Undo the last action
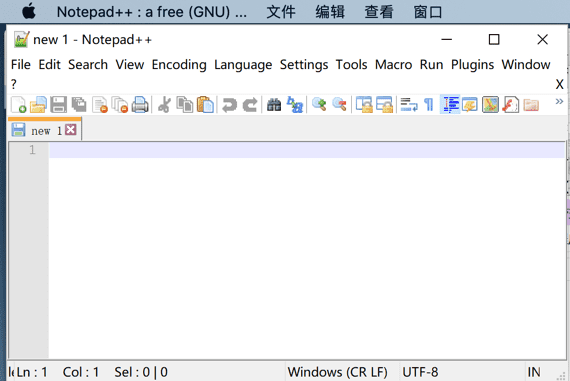This screenshot has width=570, height=381. [x=229, y=105]
